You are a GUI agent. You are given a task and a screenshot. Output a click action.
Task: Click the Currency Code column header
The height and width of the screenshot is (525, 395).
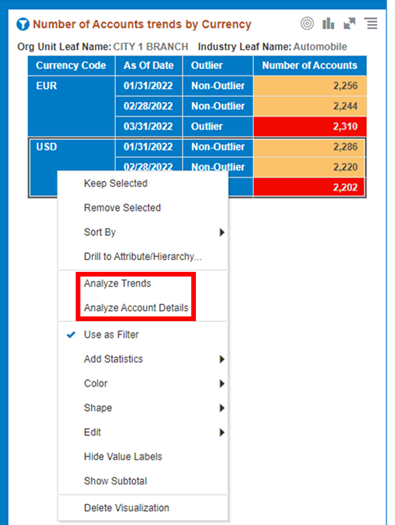(71, 66)
